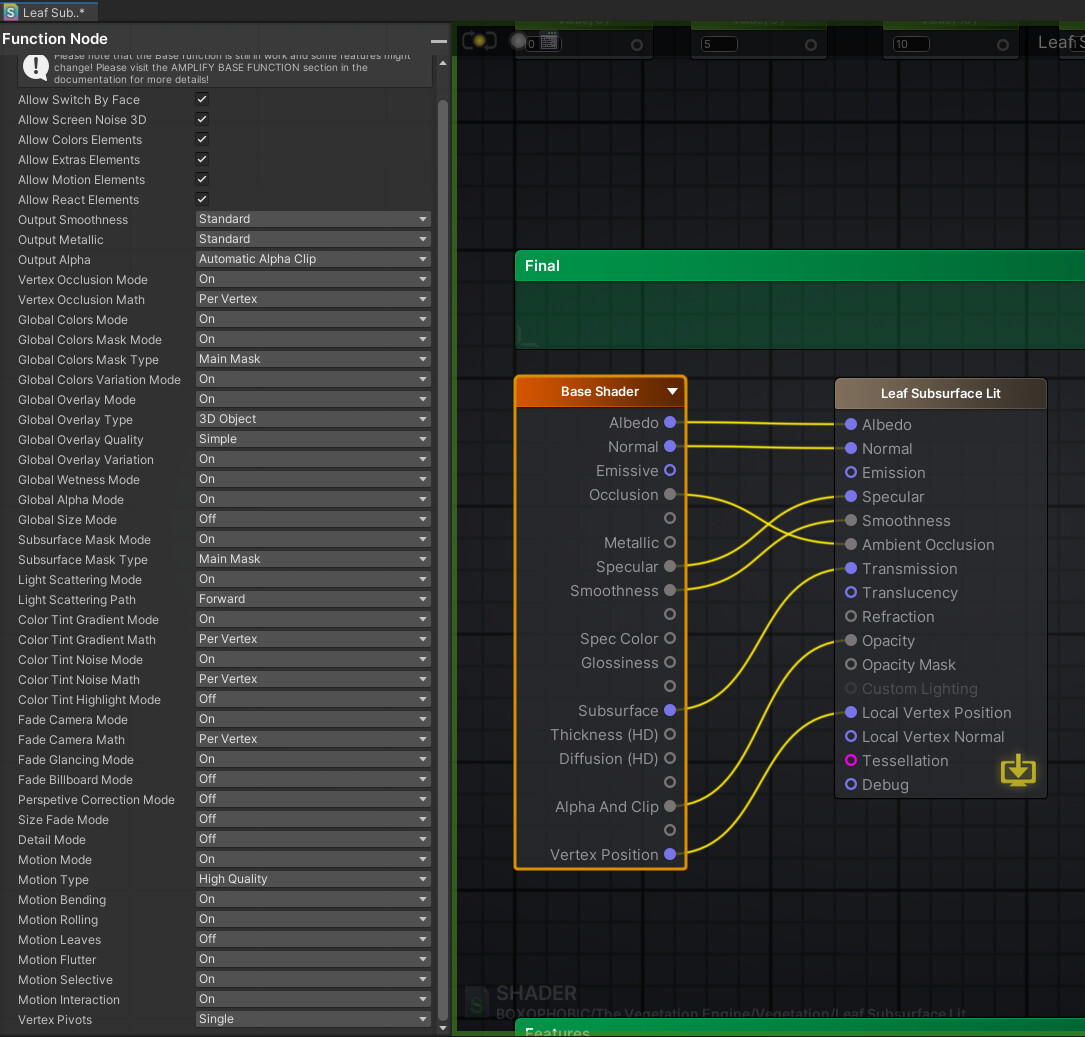
Task: Switch to the Leaf Sub shader tab
Action: coord(48,11)
